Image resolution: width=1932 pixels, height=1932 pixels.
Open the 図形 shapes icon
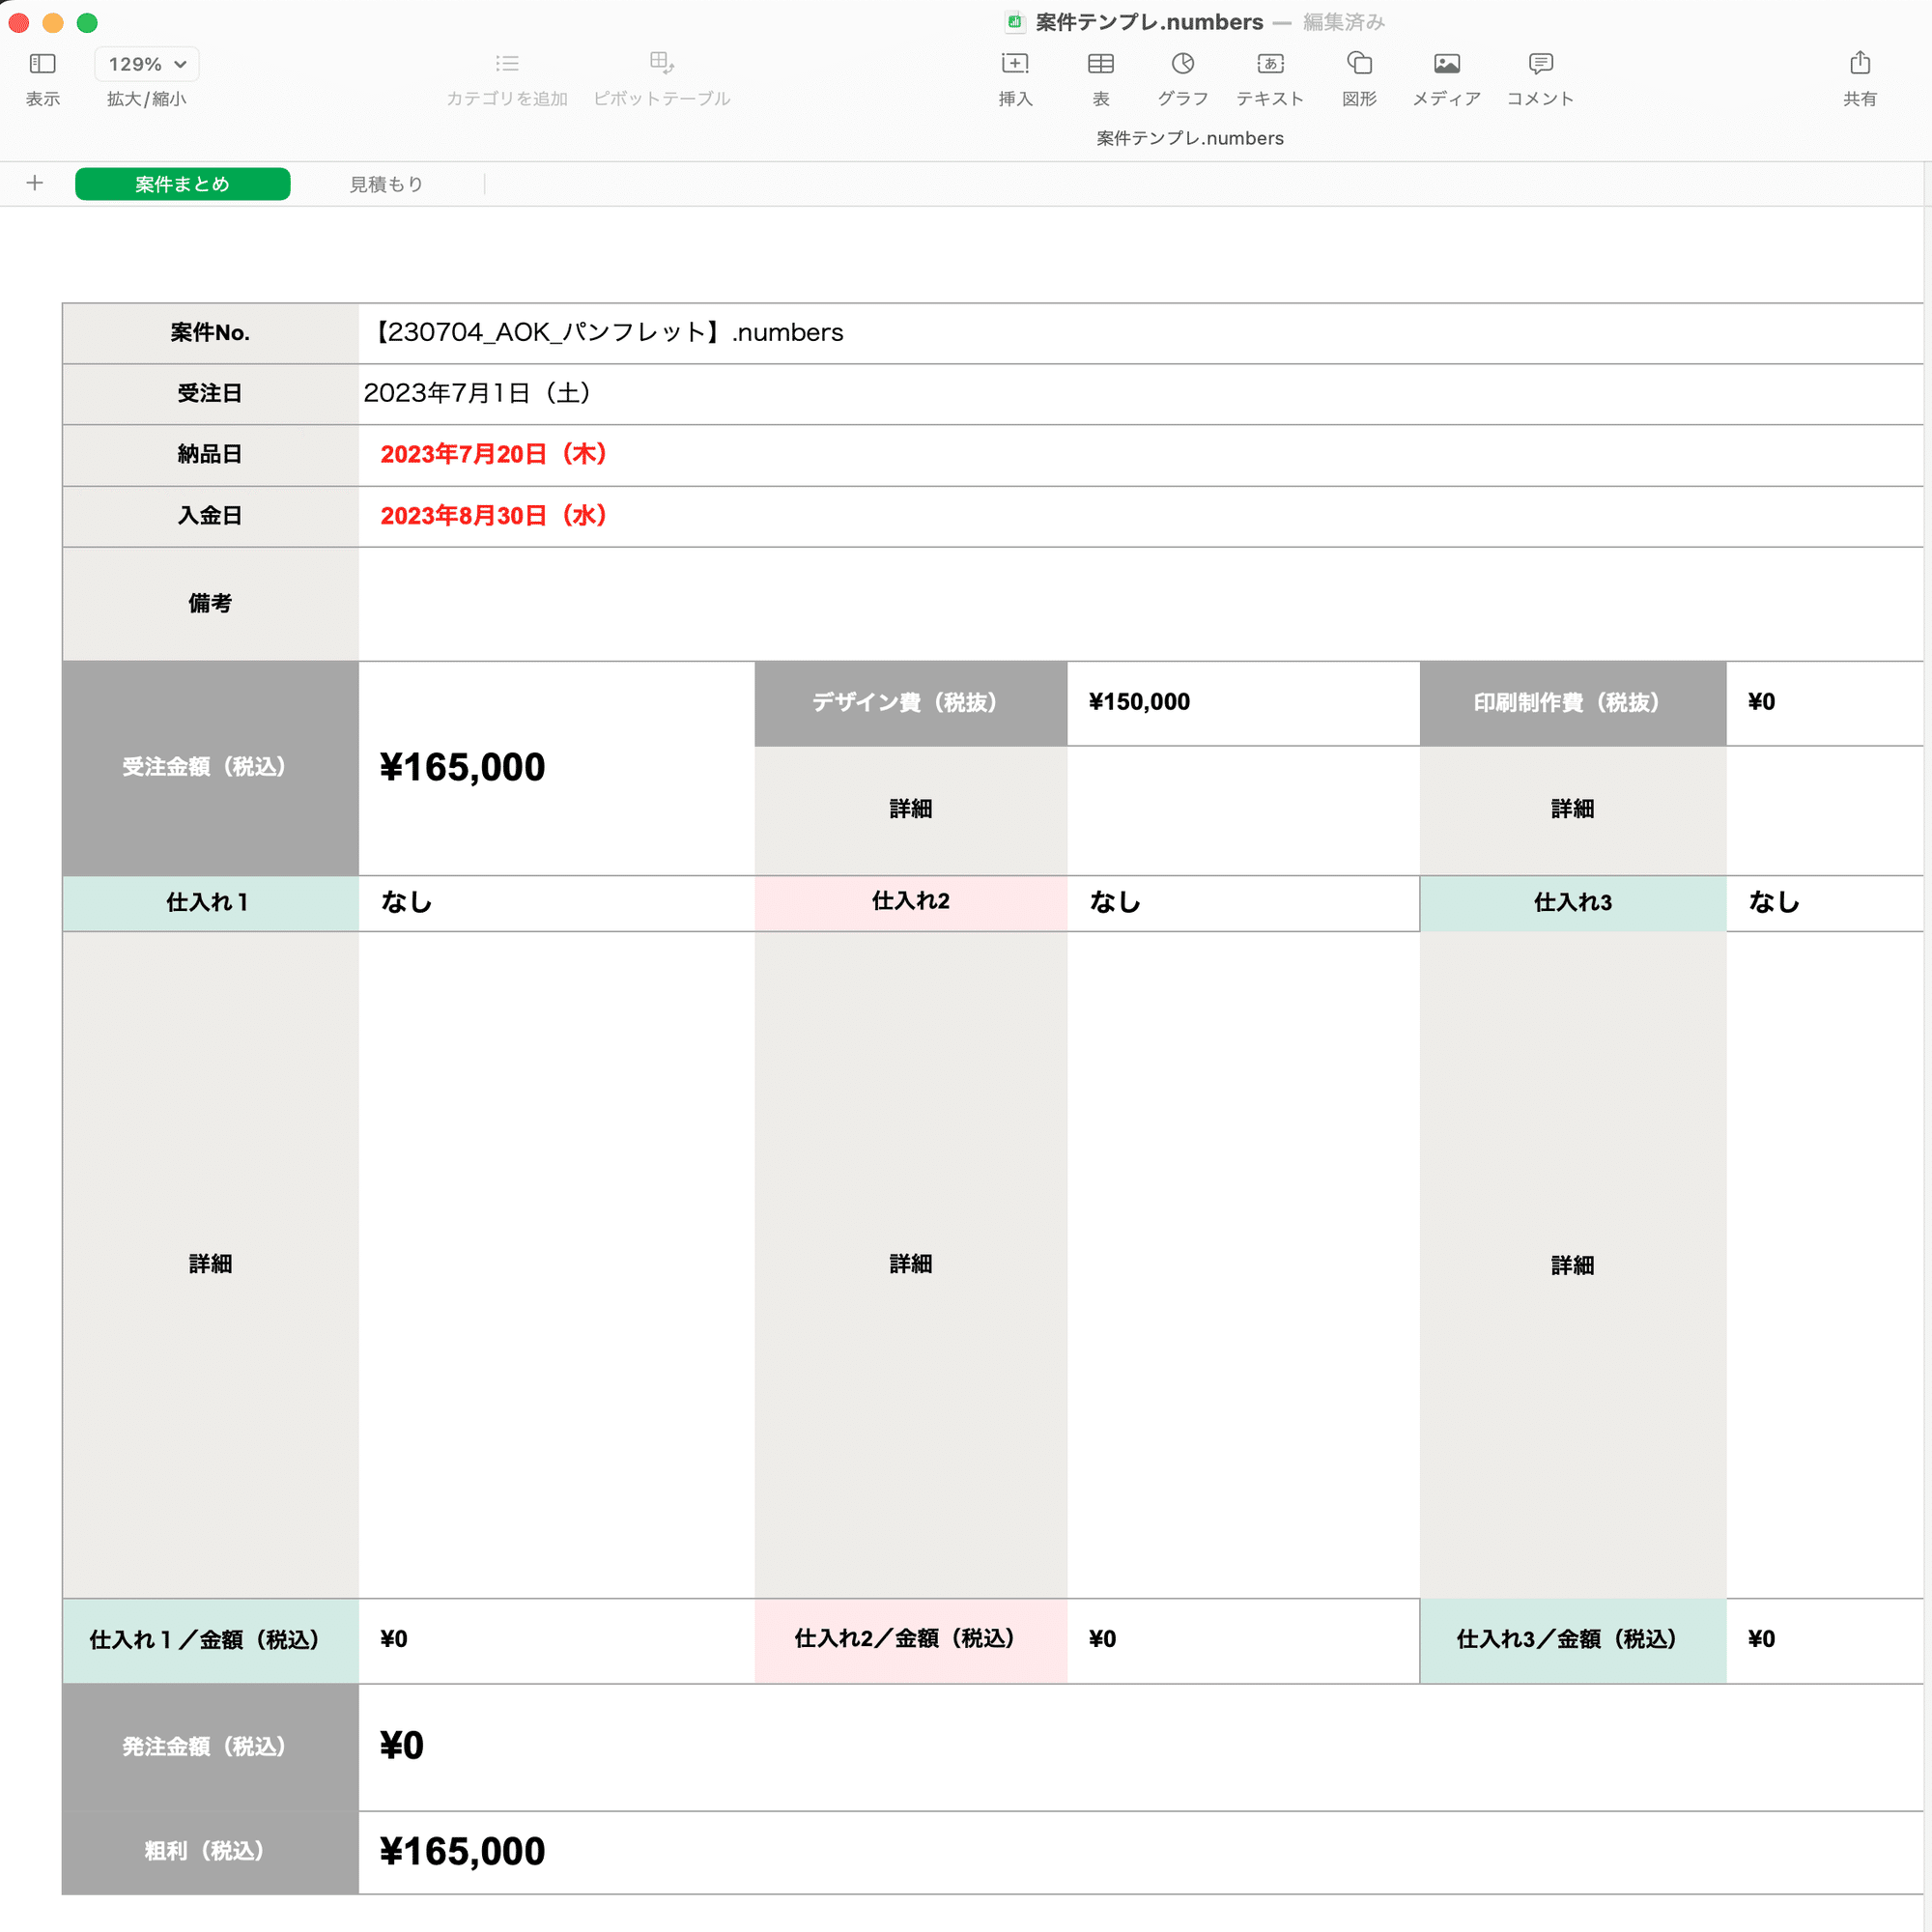coord(1358,64)
